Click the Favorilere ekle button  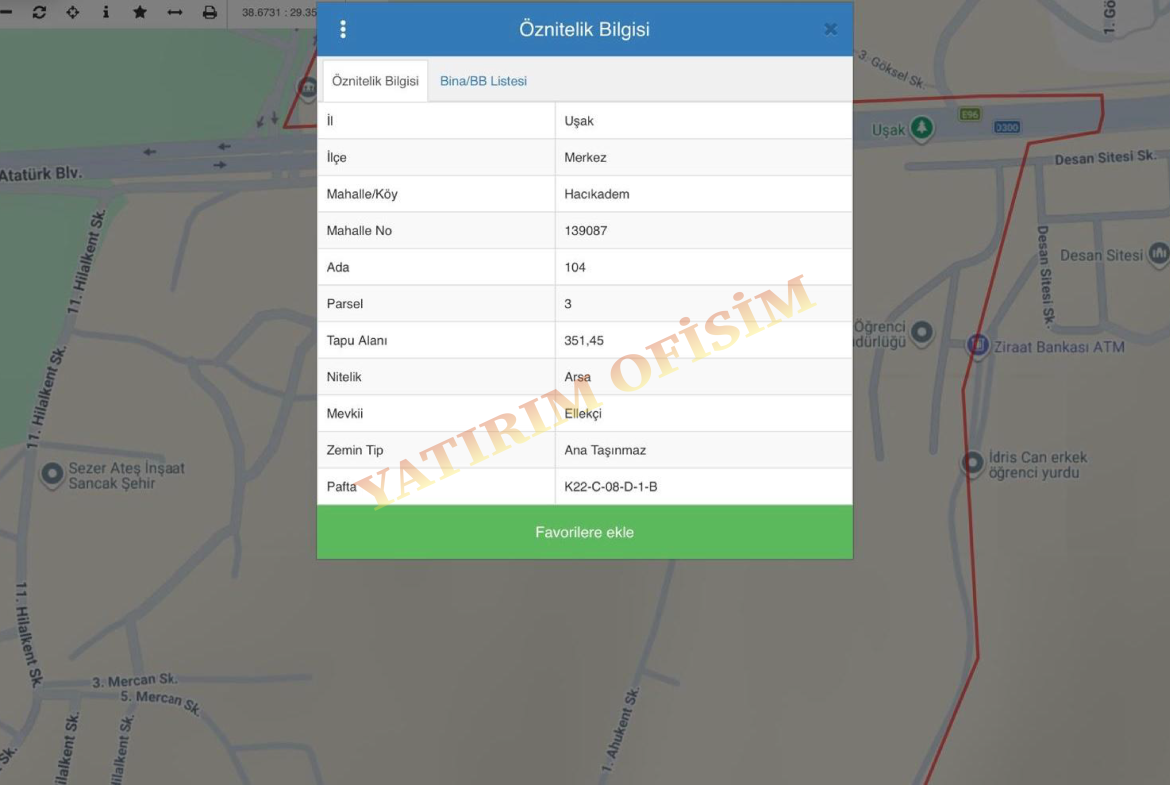584,532
